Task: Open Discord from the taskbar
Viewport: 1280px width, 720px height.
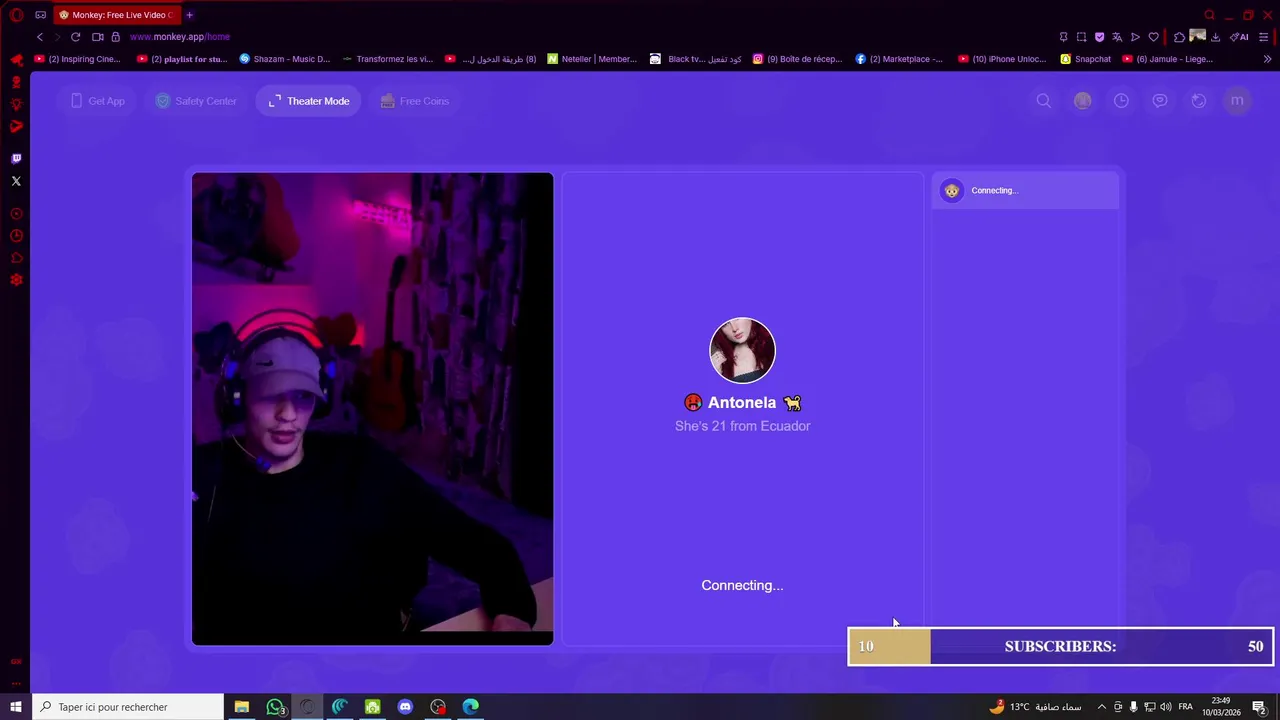Action: [x=405, y=707]
